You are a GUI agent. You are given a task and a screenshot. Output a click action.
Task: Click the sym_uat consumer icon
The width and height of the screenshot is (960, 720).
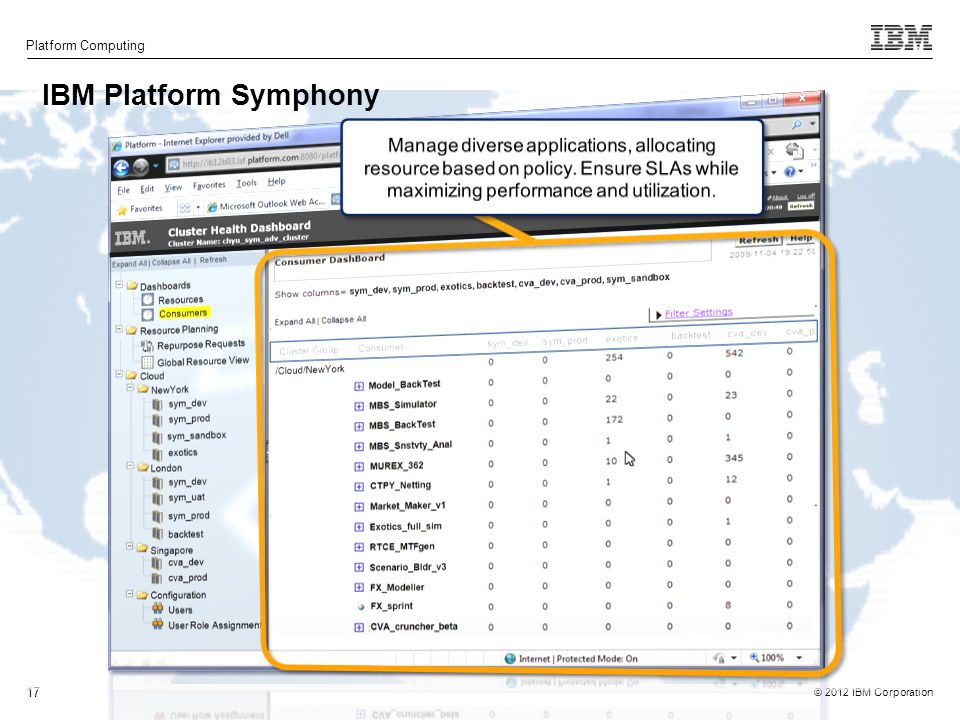(157, 499)
